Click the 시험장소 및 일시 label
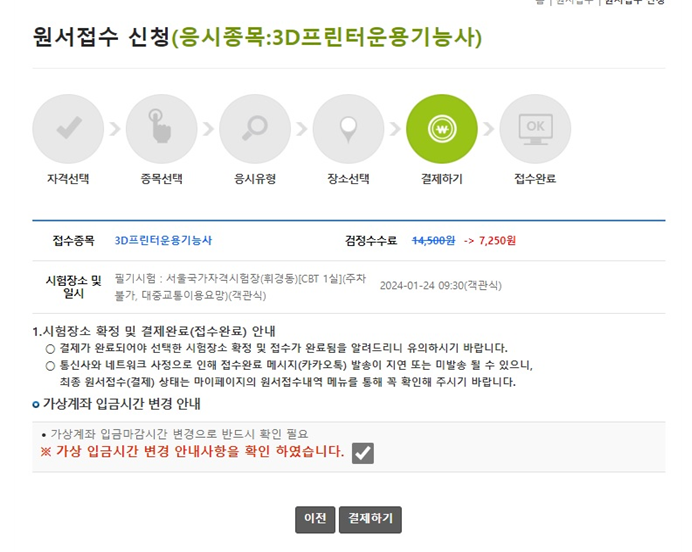The height and width of the screenshot is (552, 692). (73, 287)
